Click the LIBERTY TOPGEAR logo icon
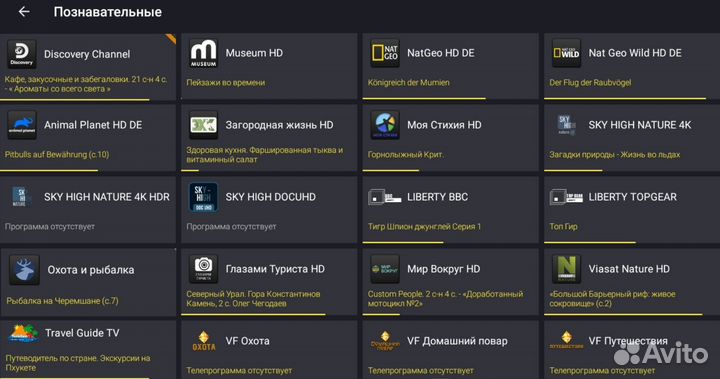The height and width of the screenshot is (379, 720). tap(566, 198)
